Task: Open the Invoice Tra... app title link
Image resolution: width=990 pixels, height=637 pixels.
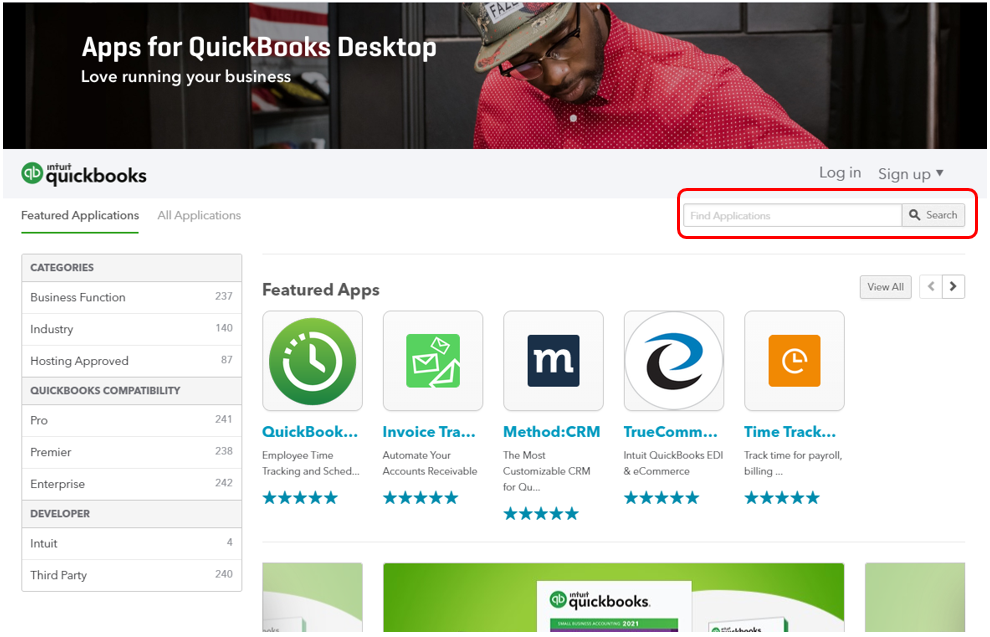Action: pos(429,432)
